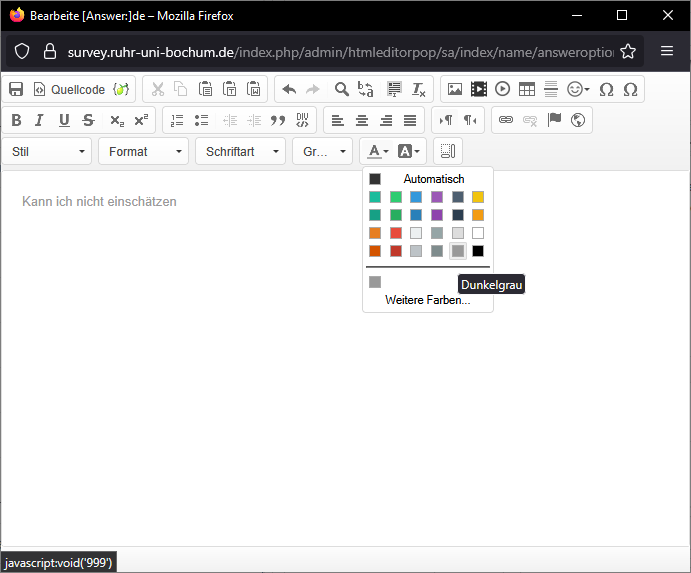Insert an anchor flag
Screen dimensions: 691x573
click(x=554, y=120)
